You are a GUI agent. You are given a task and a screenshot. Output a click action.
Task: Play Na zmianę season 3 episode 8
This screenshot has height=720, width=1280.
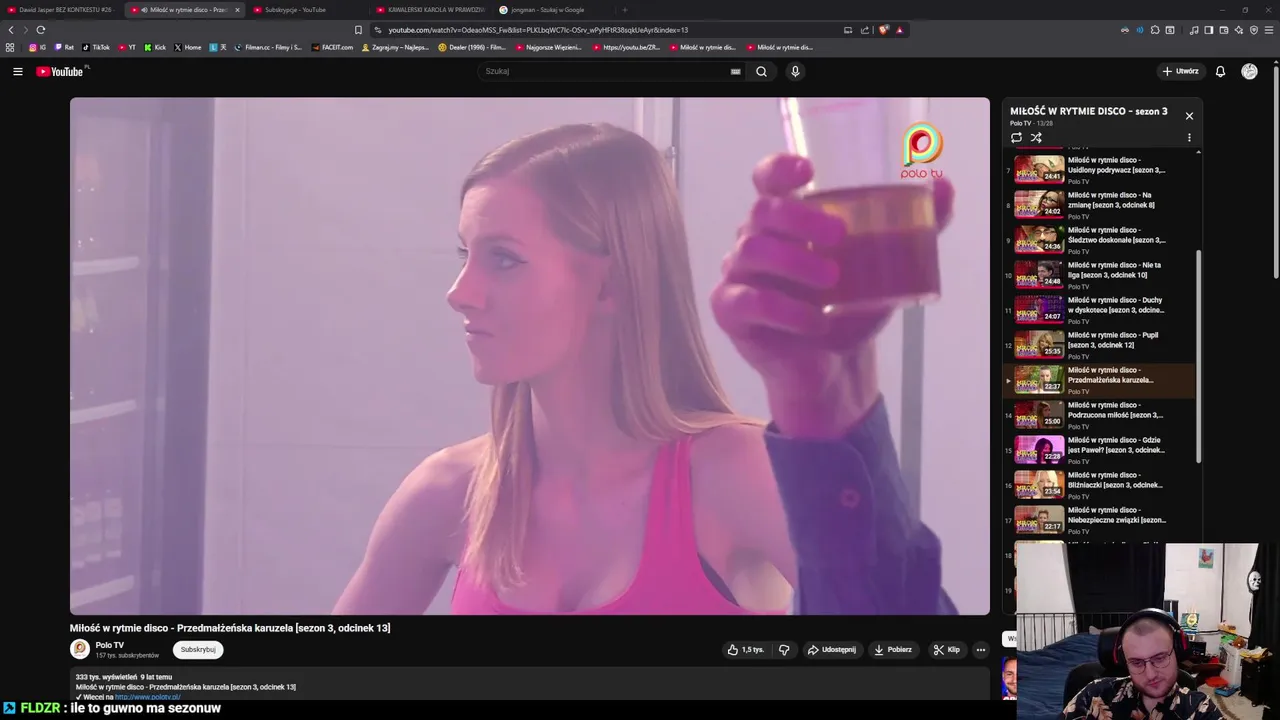(1100, 205)
